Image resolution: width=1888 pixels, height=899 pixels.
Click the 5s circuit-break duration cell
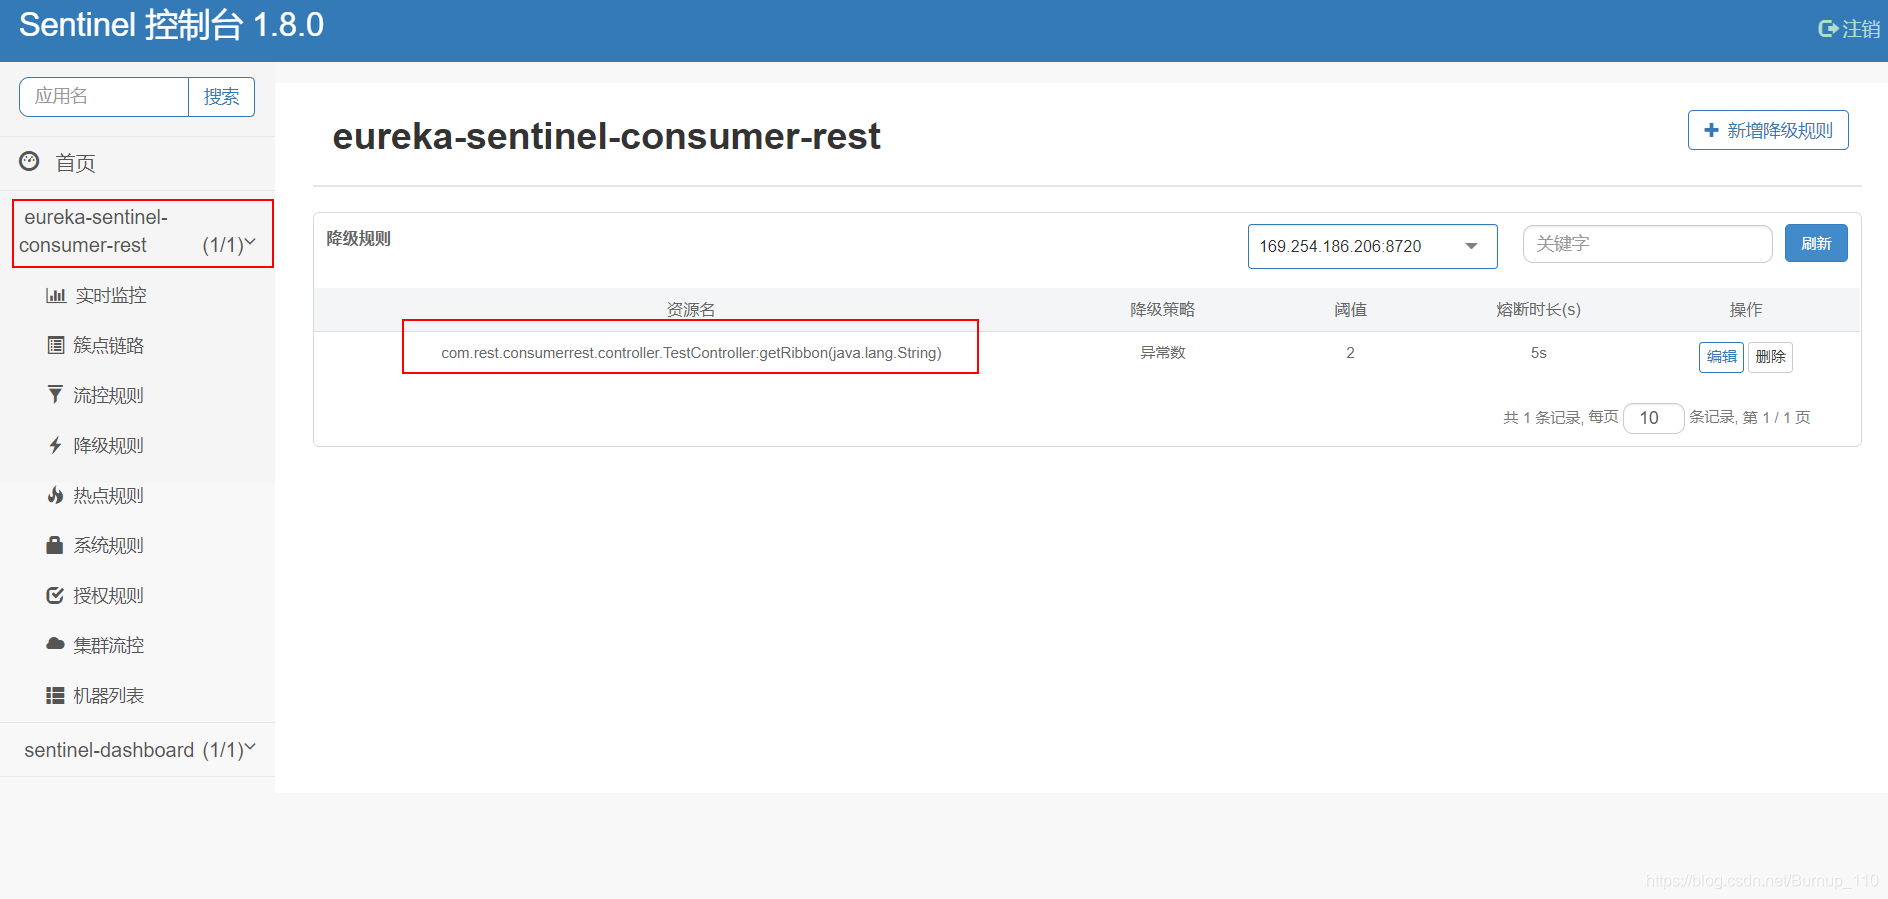[1538, 353]
